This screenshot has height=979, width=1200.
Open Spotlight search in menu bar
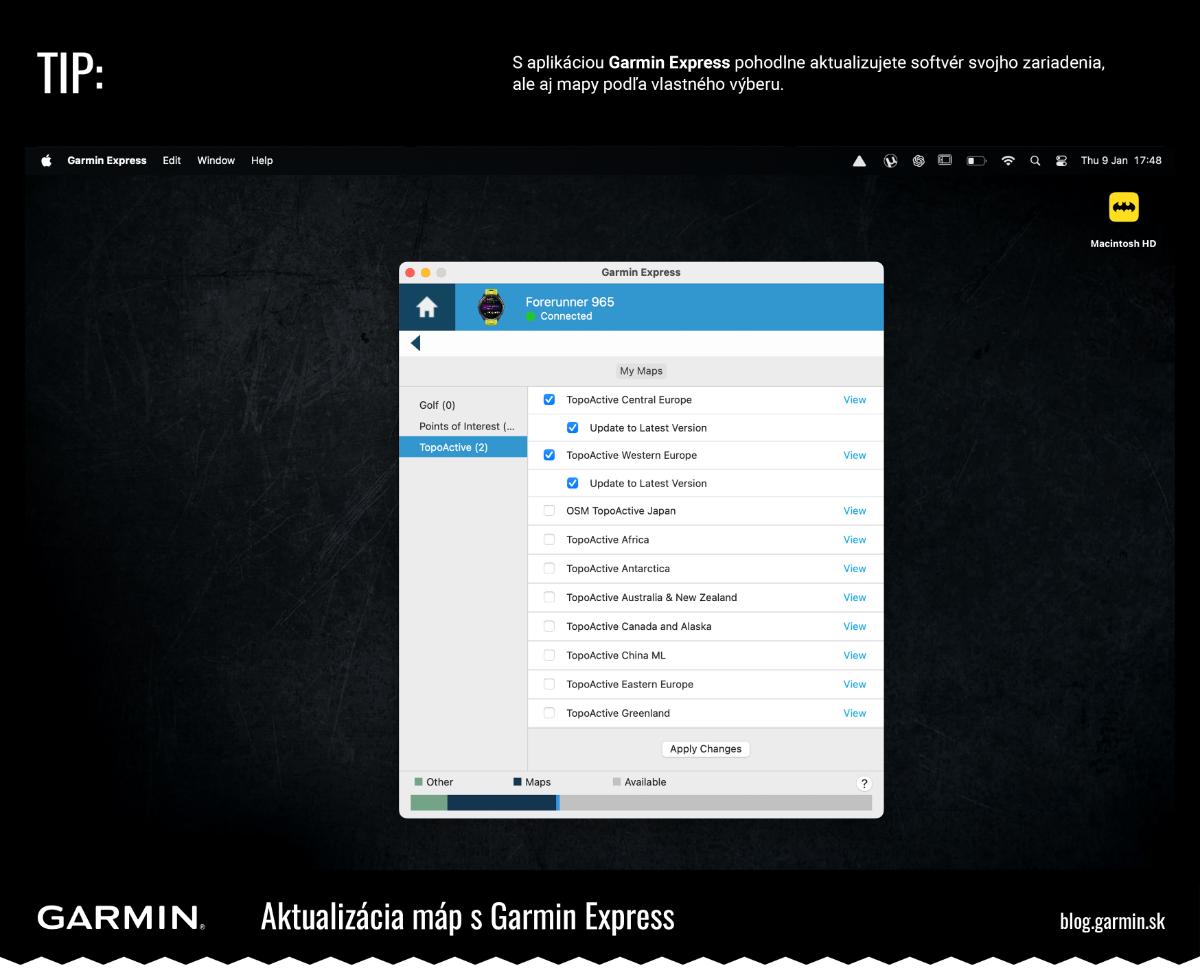(1035, 160)
